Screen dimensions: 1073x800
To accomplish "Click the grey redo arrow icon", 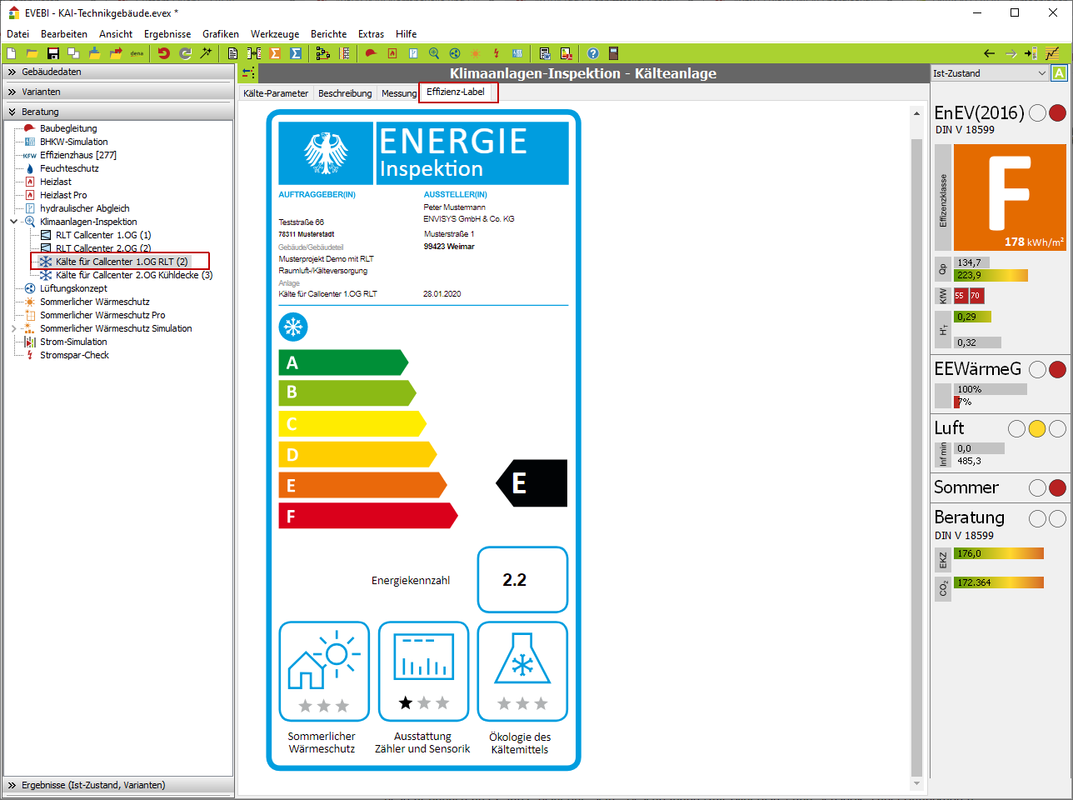I will [x=185, y=53].
